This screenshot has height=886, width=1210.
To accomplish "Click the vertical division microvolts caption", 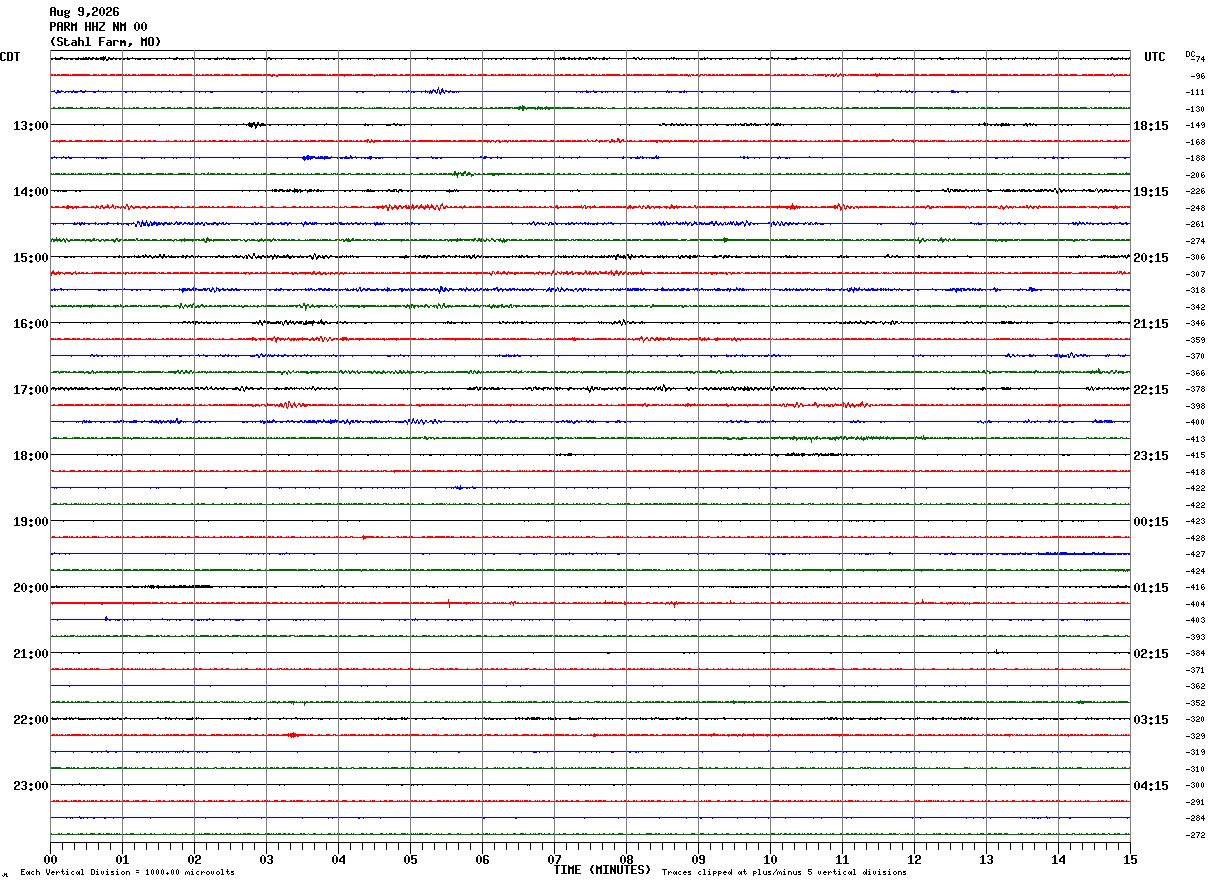I will 127,873.
